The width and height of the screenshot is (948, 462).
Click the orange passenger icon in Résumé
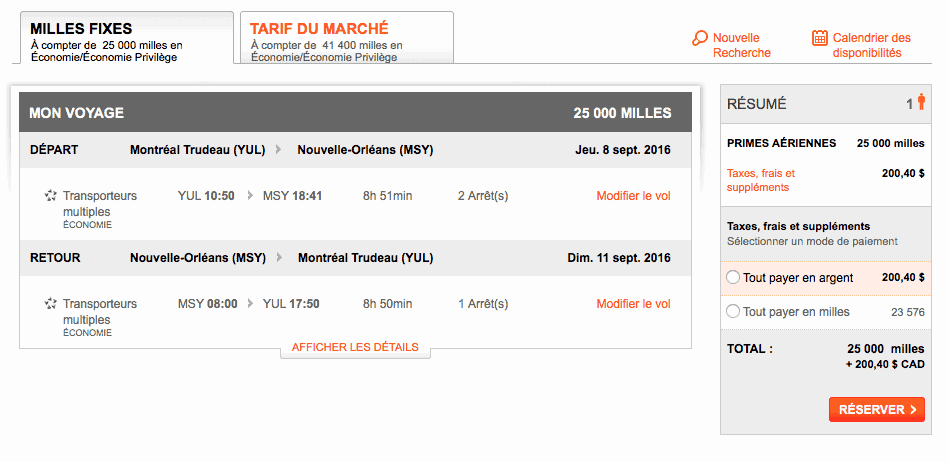tap(921, 103)
